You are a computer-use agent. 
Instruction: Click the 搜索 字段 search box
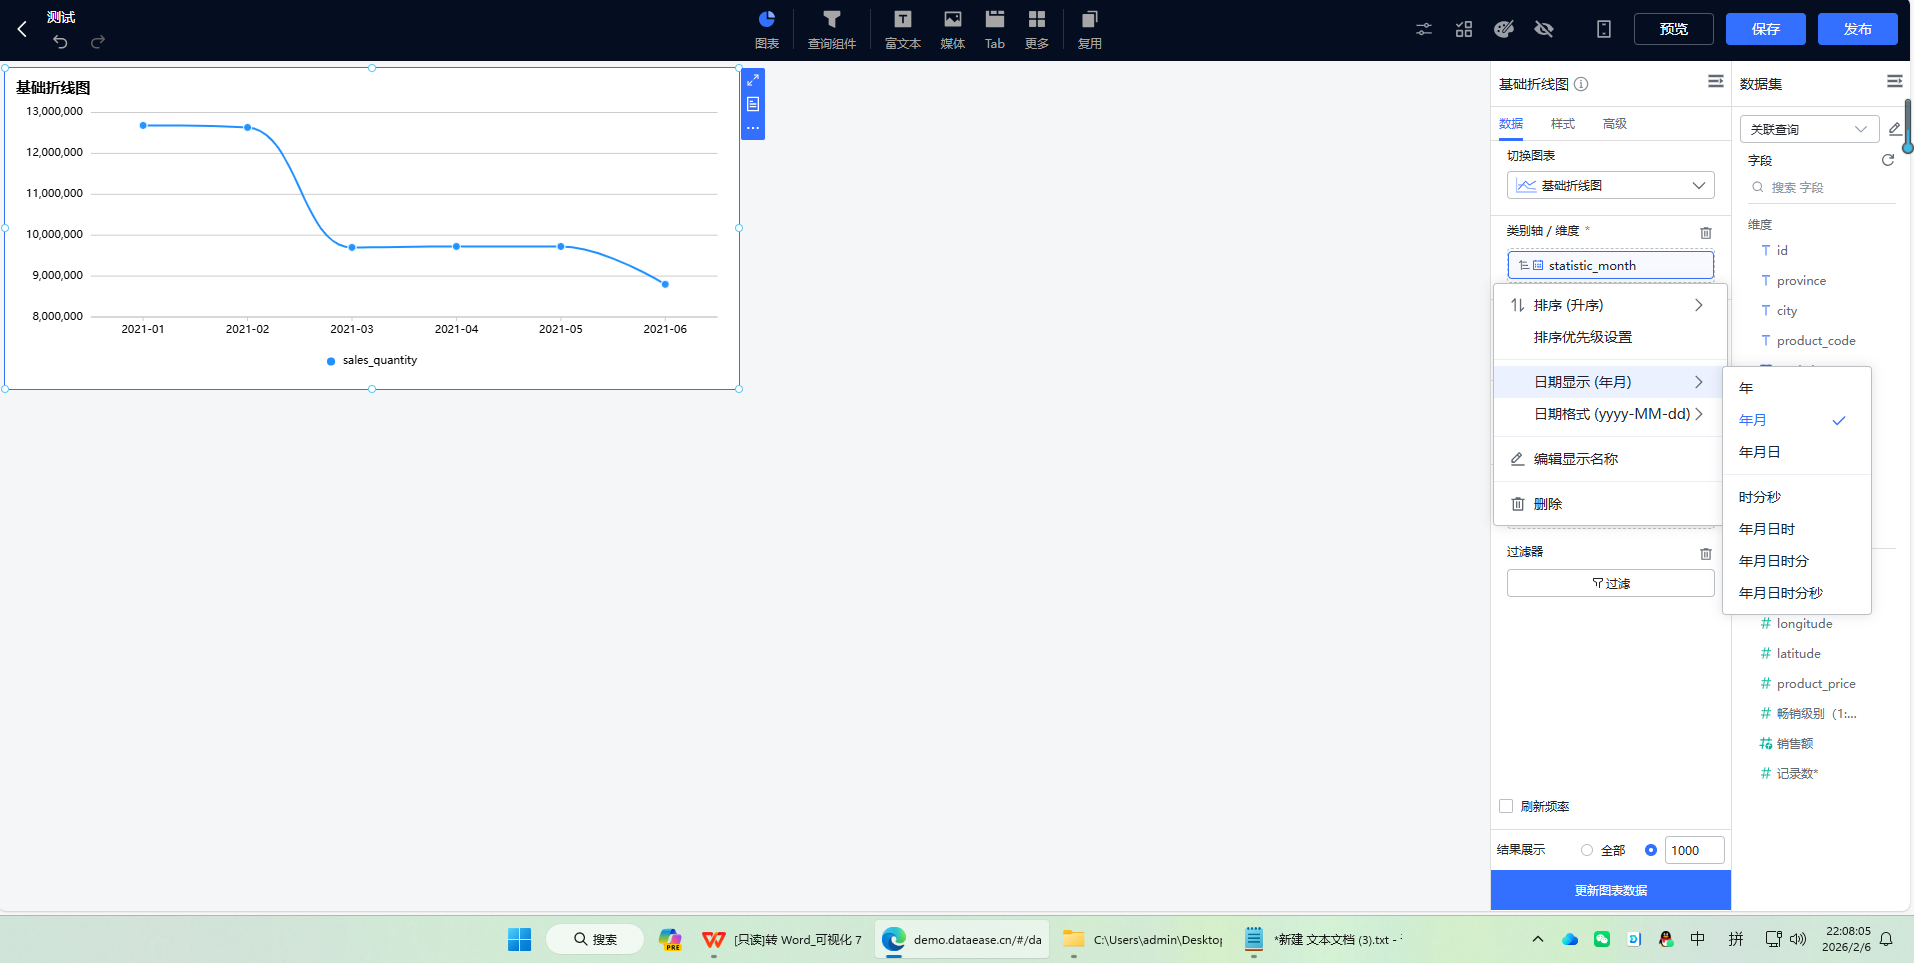click(x=1821, y=187)
